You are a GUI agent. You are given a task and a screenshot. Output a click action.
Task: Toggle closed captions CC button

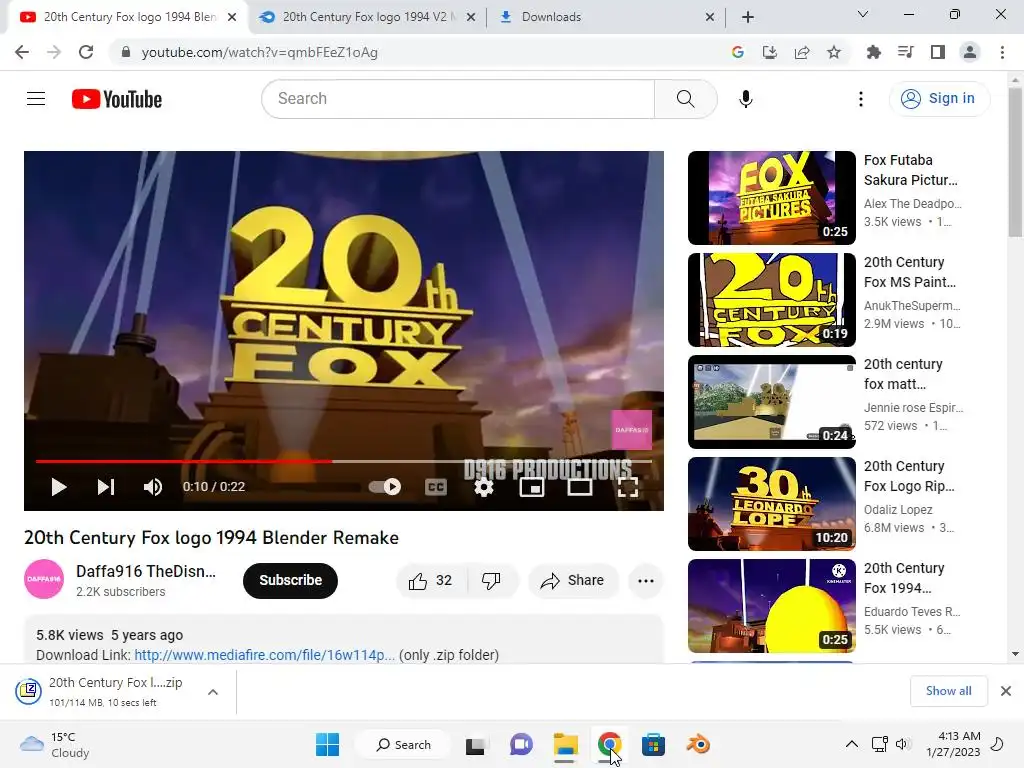click(x=436, y=487)
